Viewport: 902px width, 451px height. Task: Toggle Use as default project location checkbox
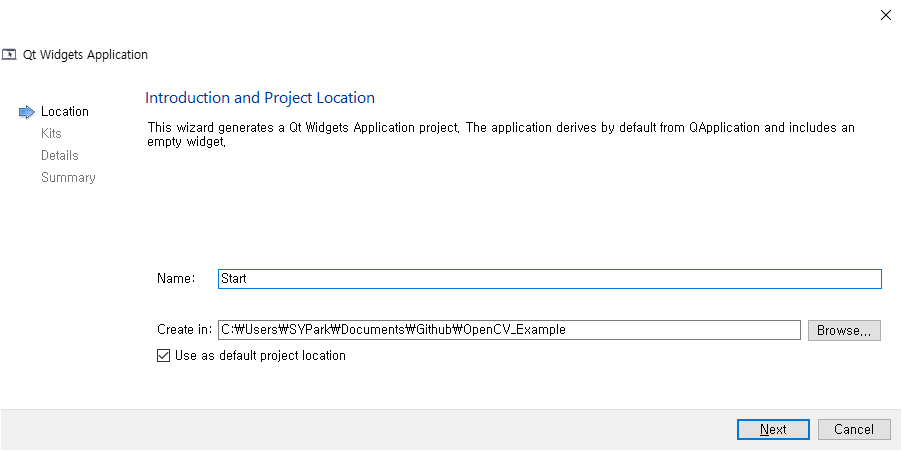(x=163, y=356)
